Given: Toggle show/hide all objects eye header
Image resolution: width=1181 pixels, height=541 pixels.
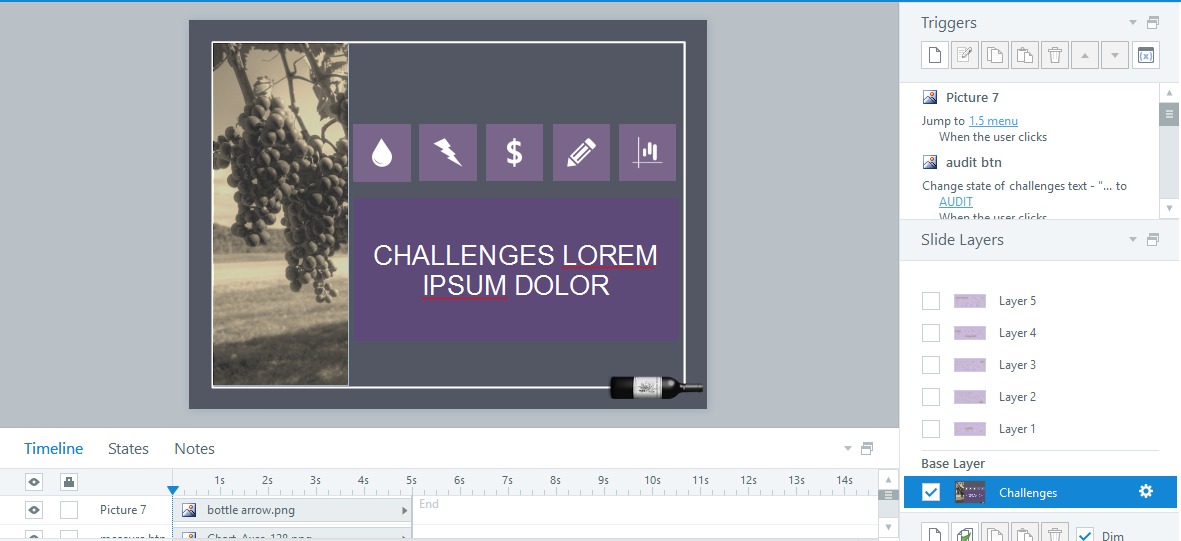Looking at the screenshot, I should click(x=34, y=481).
